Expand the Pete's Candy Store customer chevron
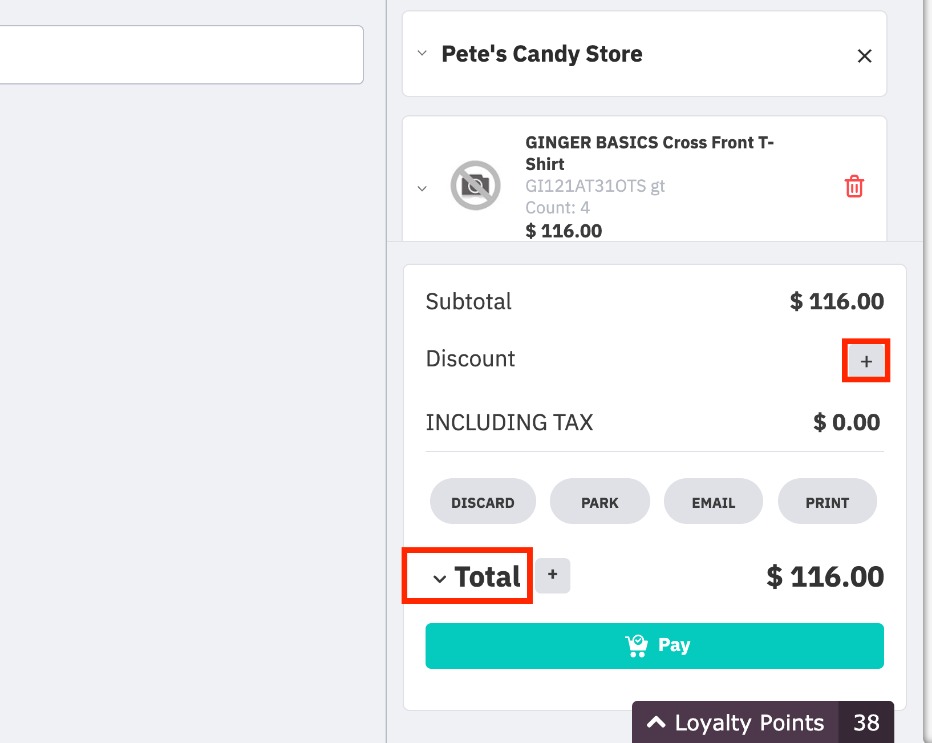This screenshot has height=743, width=932. click(x=422, y=53)
